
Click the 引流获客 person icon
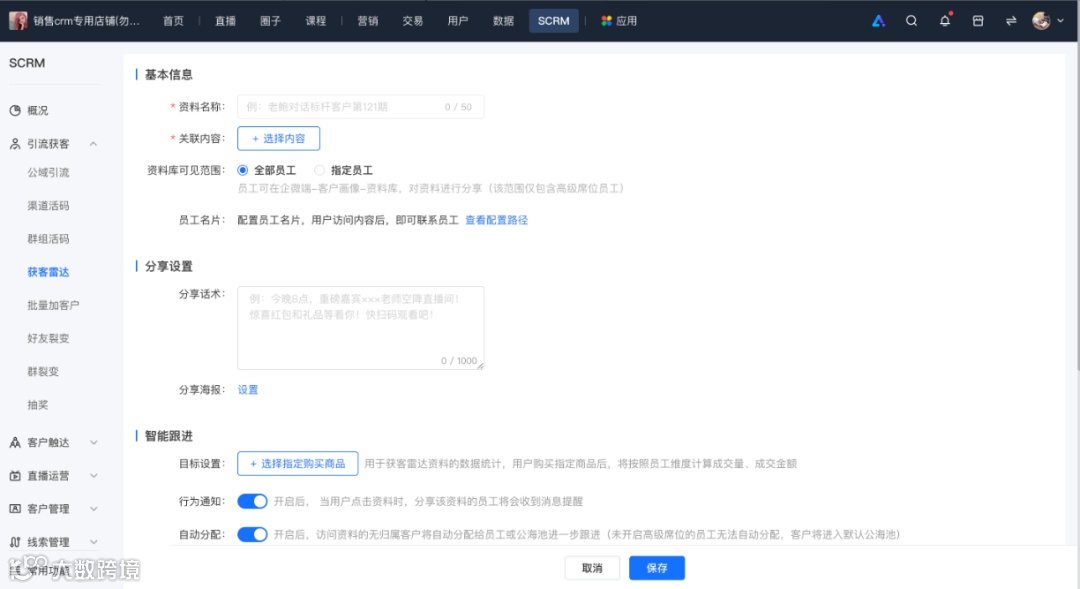pos(15,143)
